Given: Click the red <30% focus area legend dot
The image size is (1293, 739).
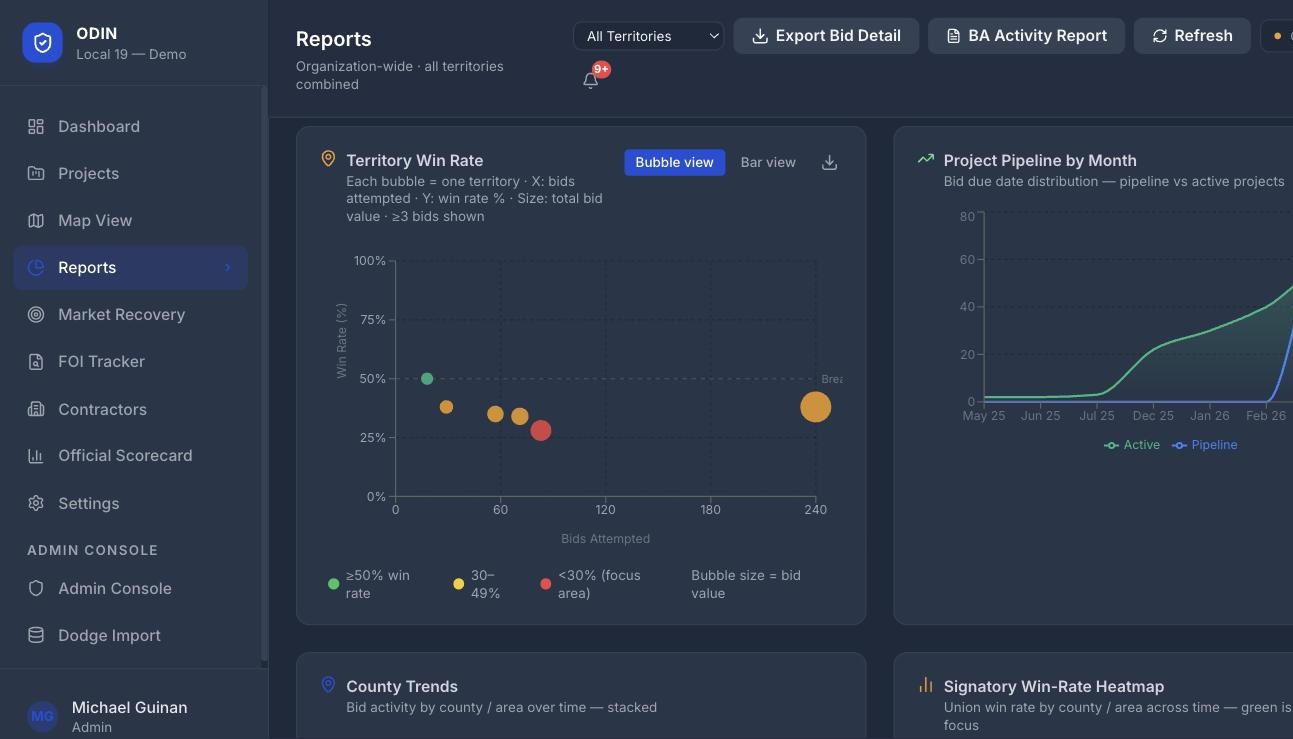Looking at the screenshot, I should click(545, 584).
